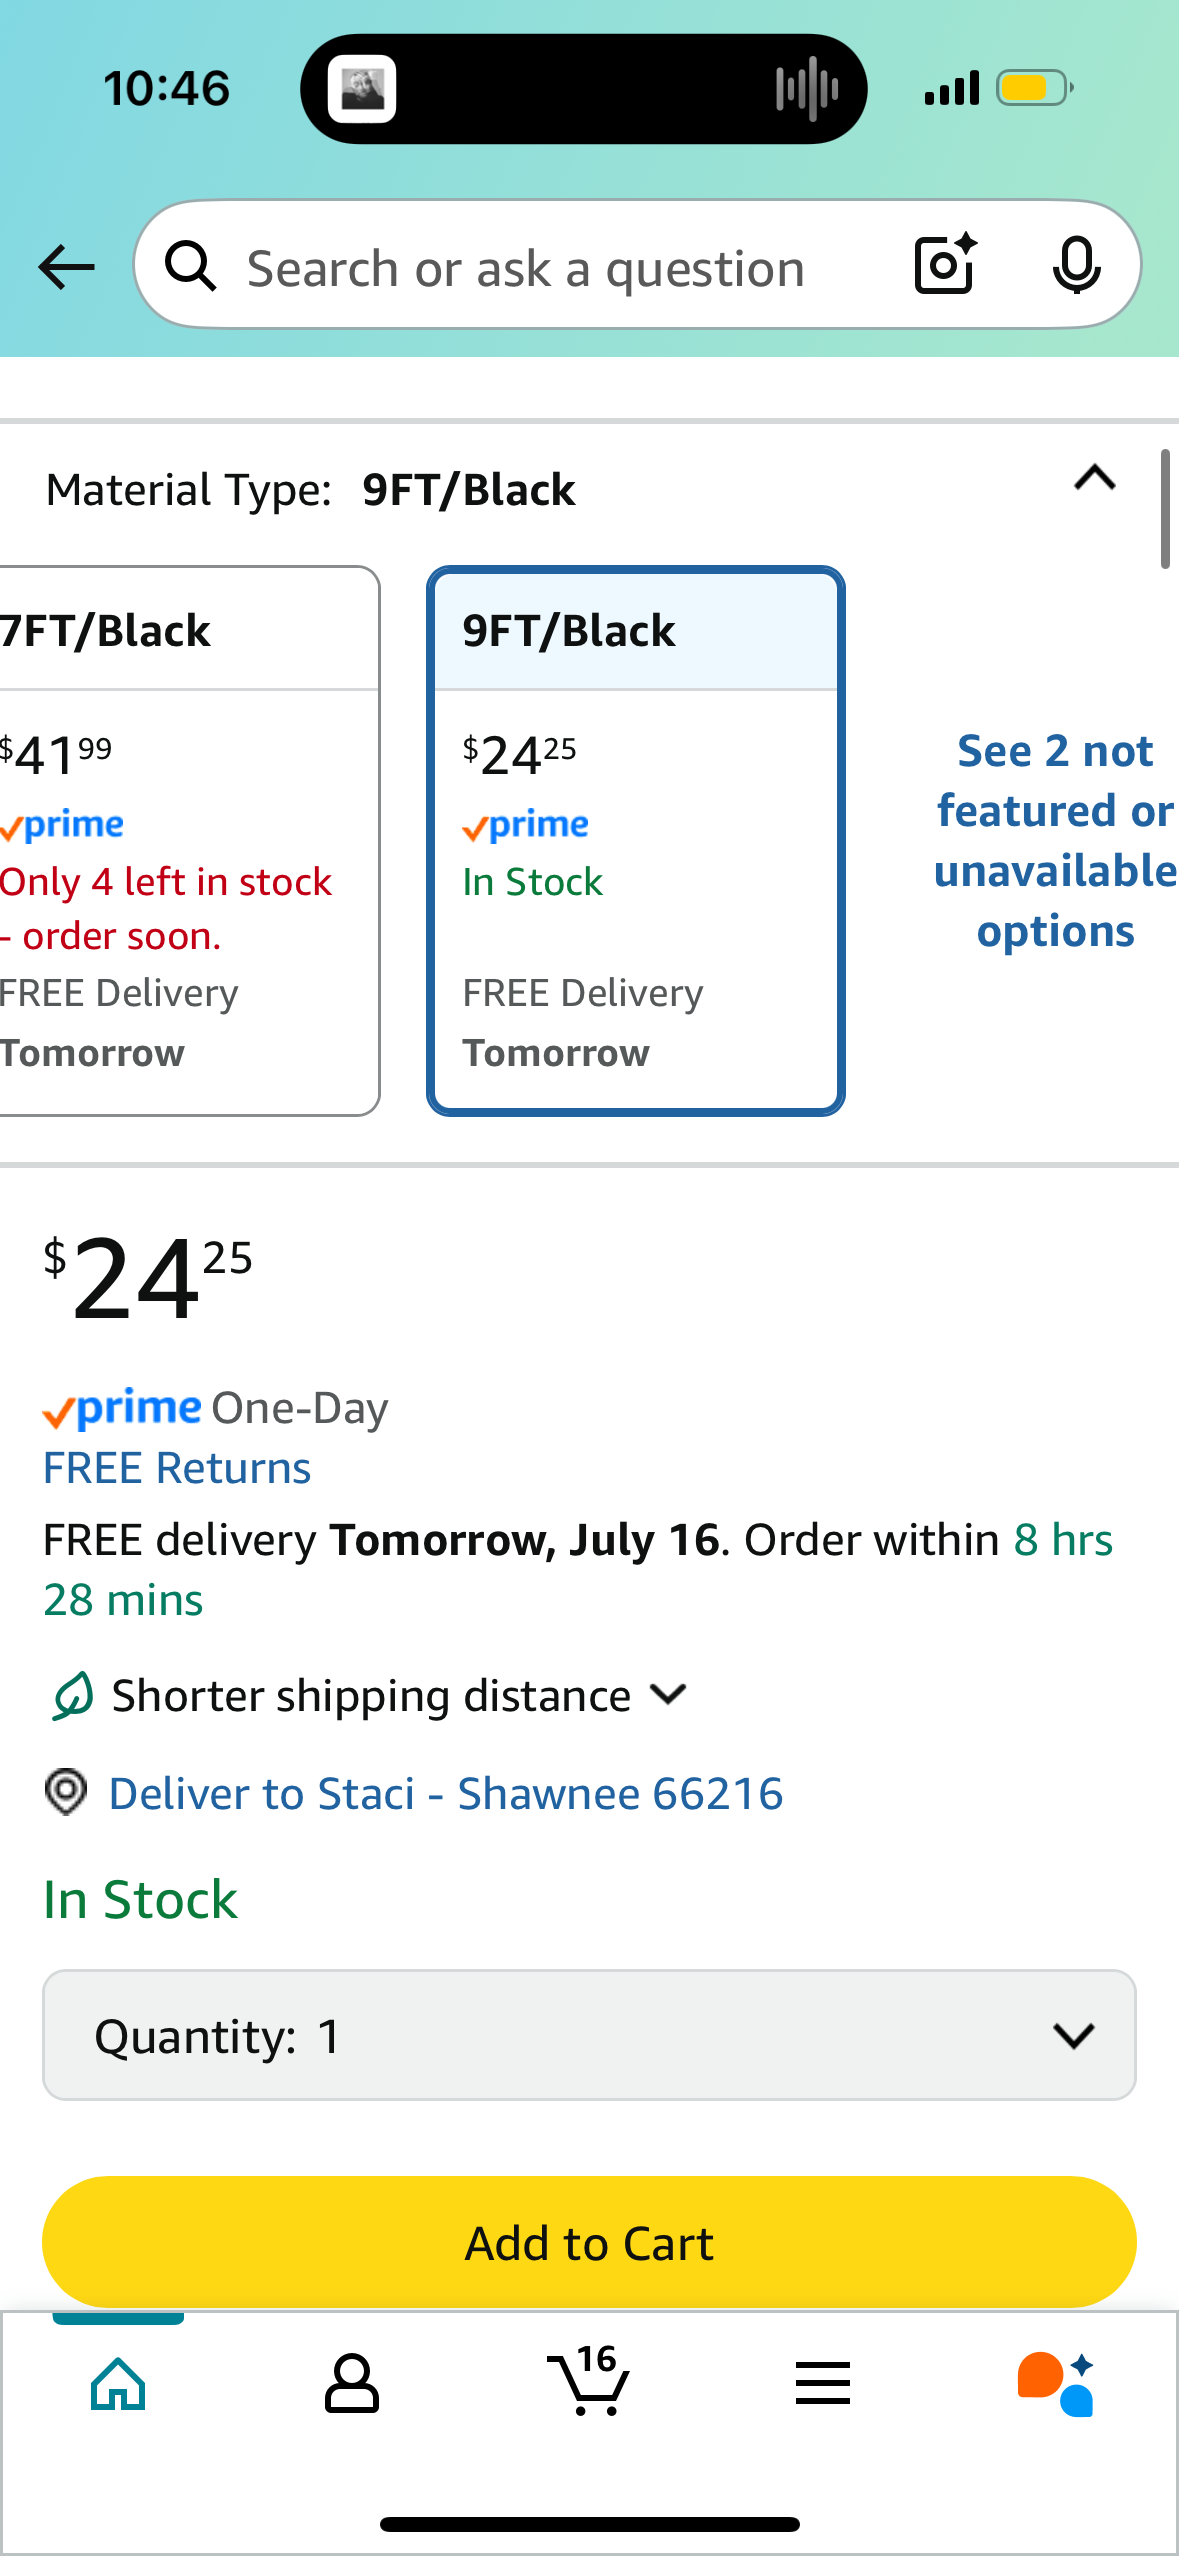Select the 9FT/Black option
The height and width of the screenshot is (2556, 1179).
(x=636, y=841)
